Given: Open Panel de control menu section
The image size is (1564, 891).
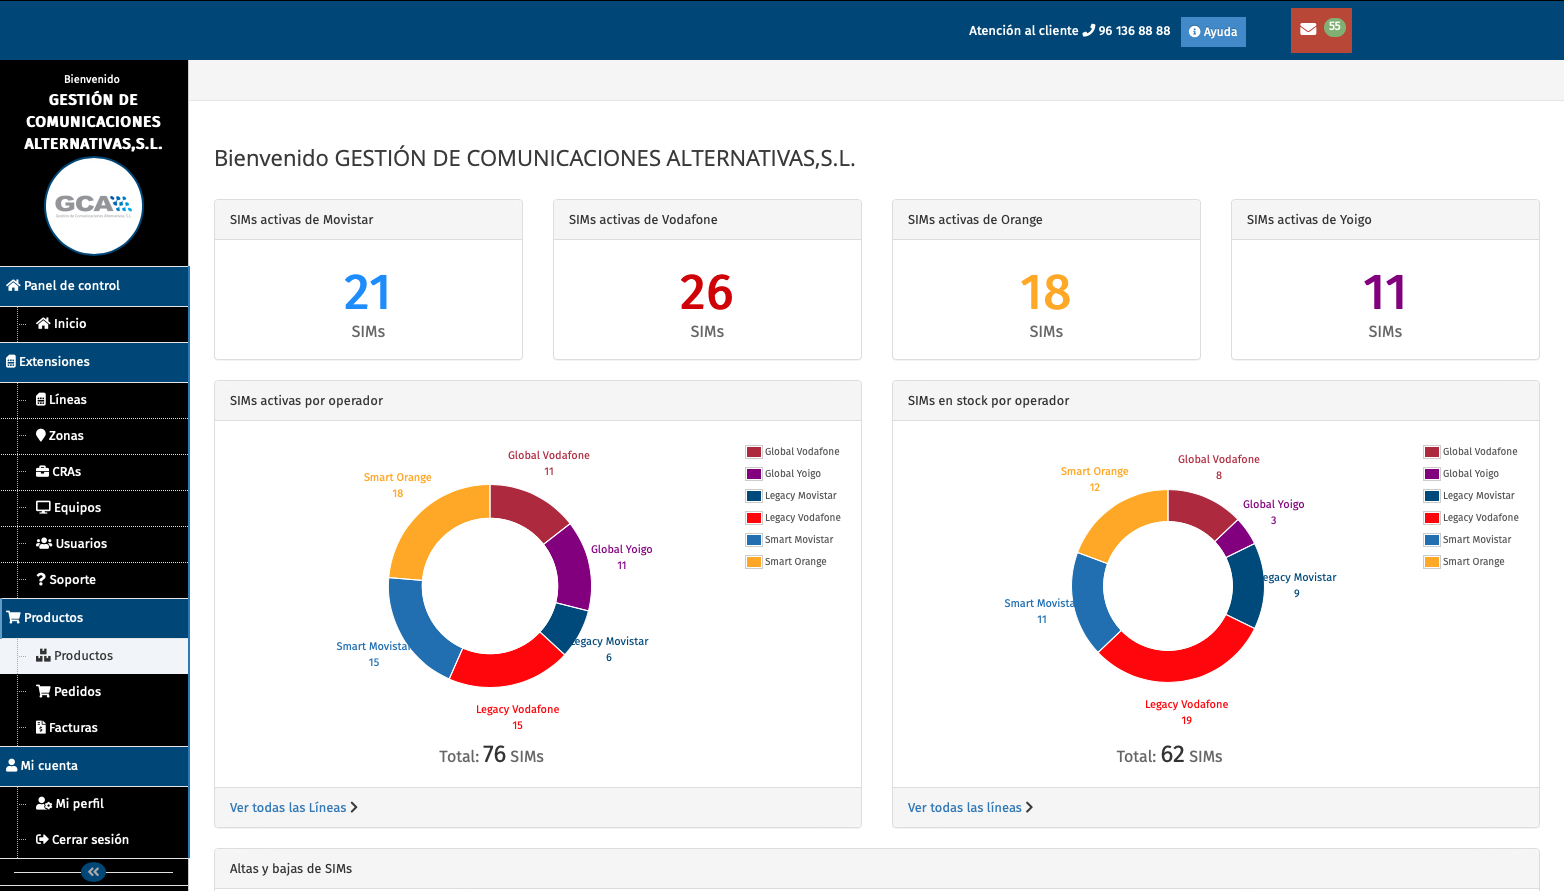Looking at the screenshot, I should (x=94, y=286).
